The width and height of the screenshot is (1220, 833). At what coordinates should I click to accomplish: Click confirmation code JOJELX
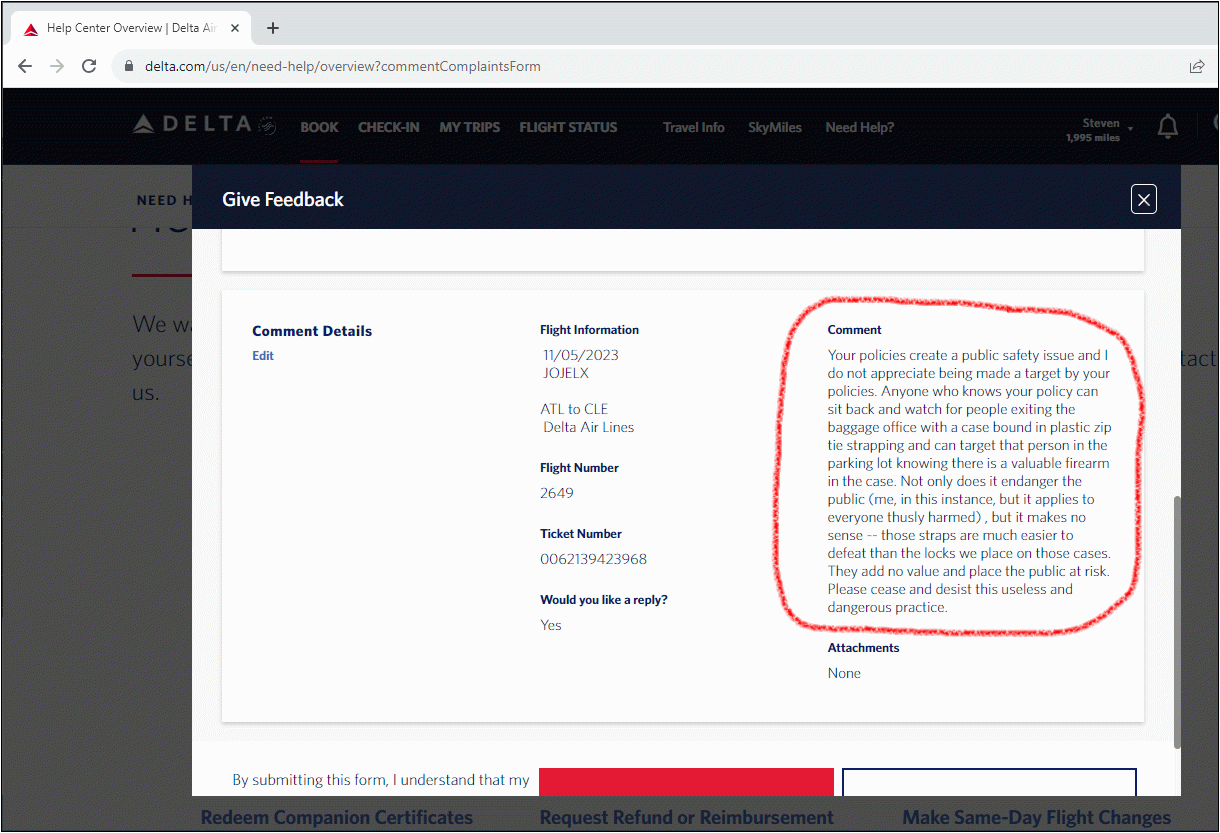(566, 373)
